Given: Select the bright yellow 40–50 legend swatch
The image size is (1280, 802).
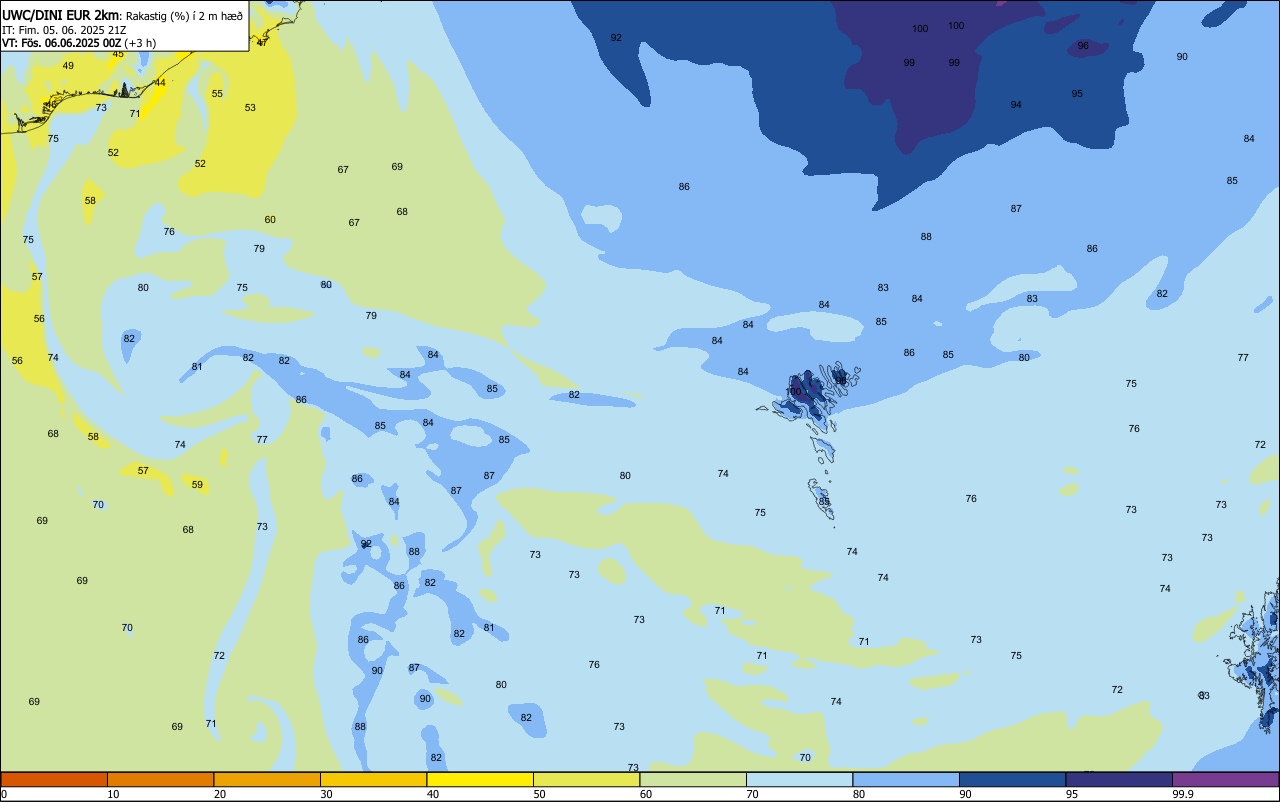Looking at the screenshot, I should coord(480,779).
